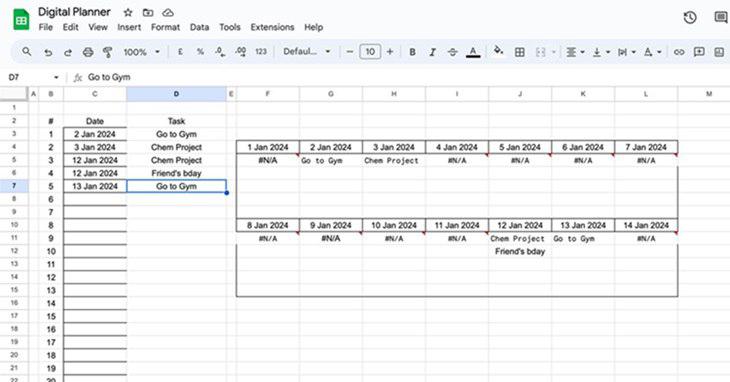Print the spreadsheet
The width and height of the screenshot is (730, 382).
[x=88, y=52]
